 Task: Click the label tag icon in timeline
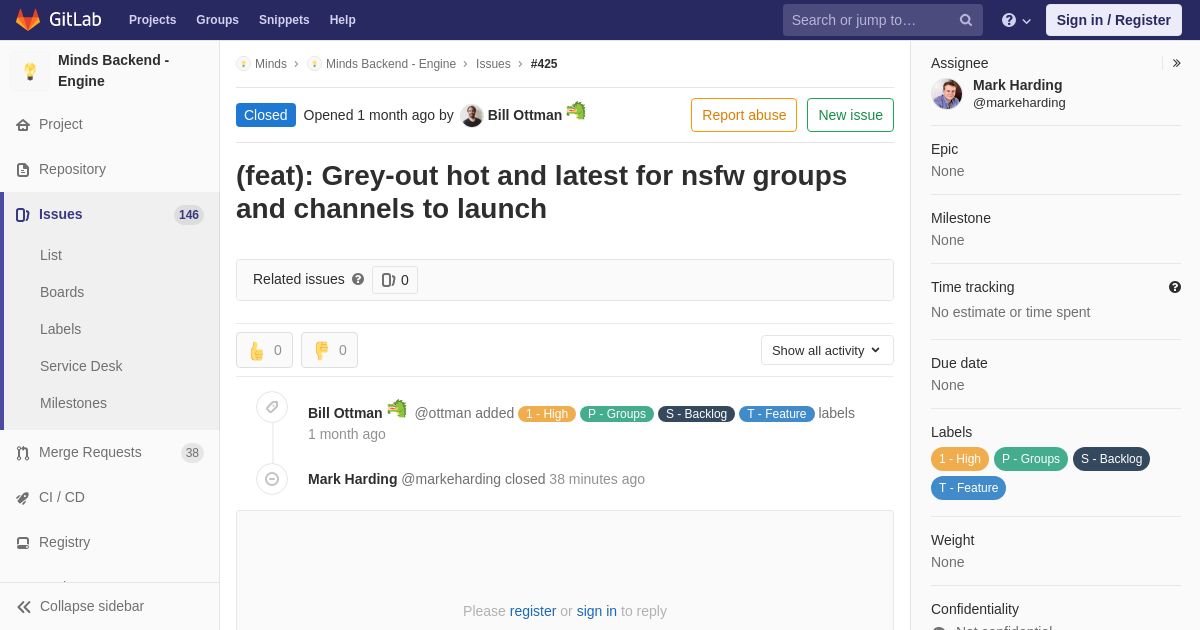pyautogui.click(x=272, y=407)
